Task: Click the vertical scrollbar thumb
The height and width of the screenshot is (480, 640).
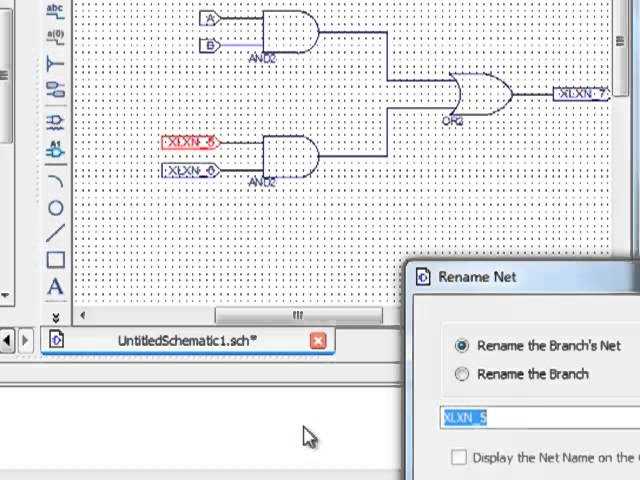Action: pos(621,48)
